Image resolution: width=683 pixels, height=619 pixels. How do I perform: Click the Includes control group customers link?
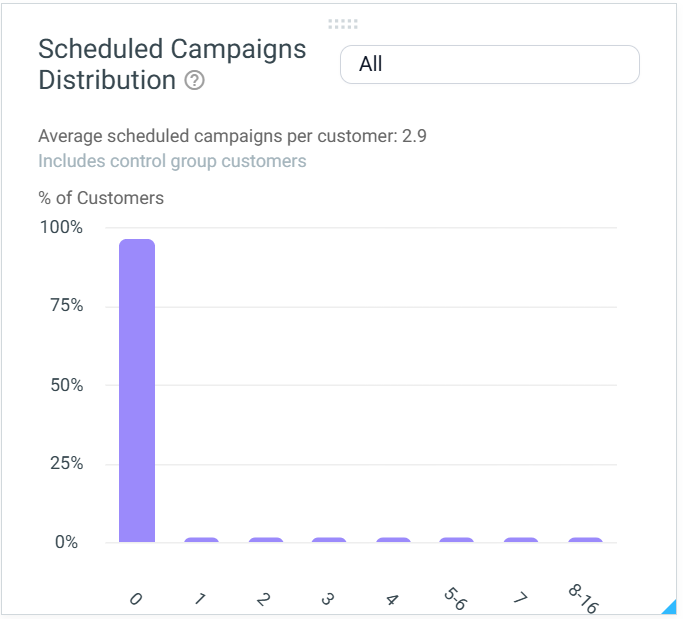point(172,161)
